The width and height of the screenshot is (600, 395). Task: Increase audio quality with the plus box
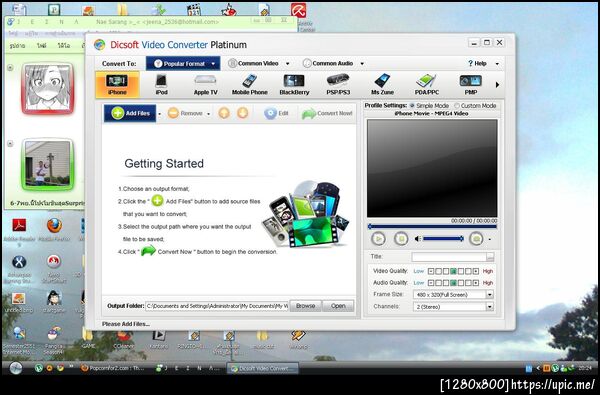click(476, 283)
